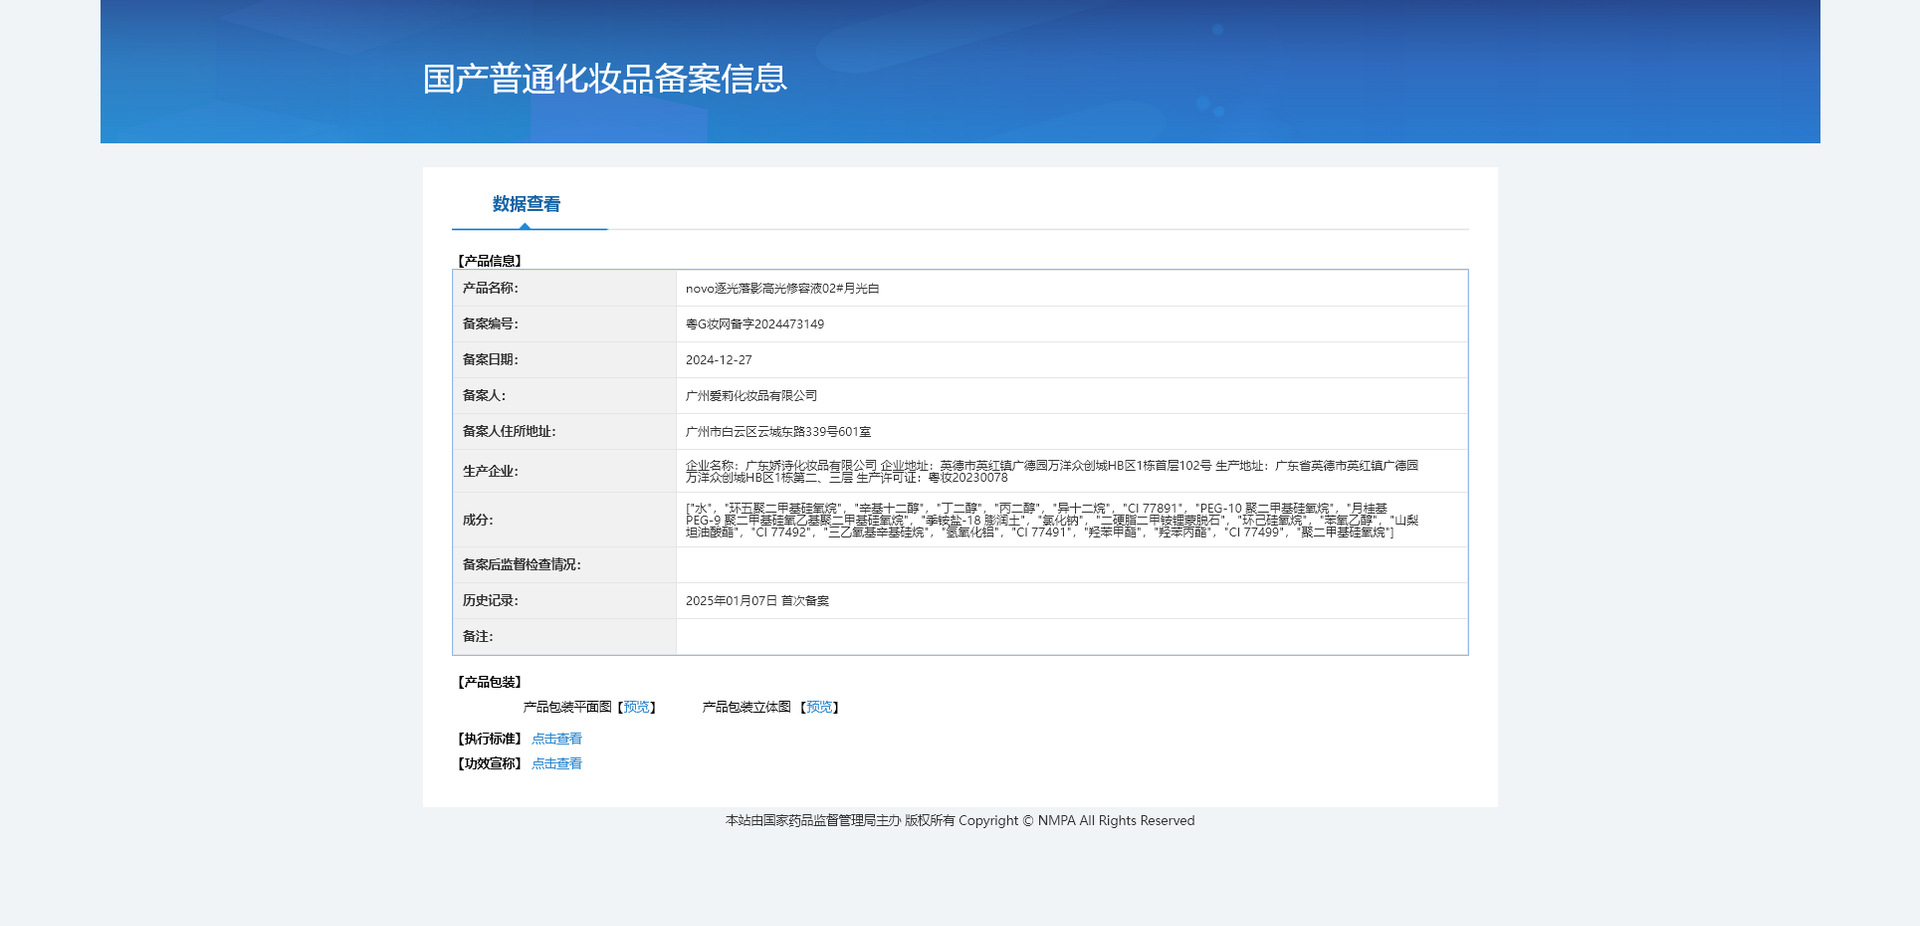Click the 生产企业 row label
Image resolution: width=1920 pixels, height=926 pixels.
click(x=490, y=471)
